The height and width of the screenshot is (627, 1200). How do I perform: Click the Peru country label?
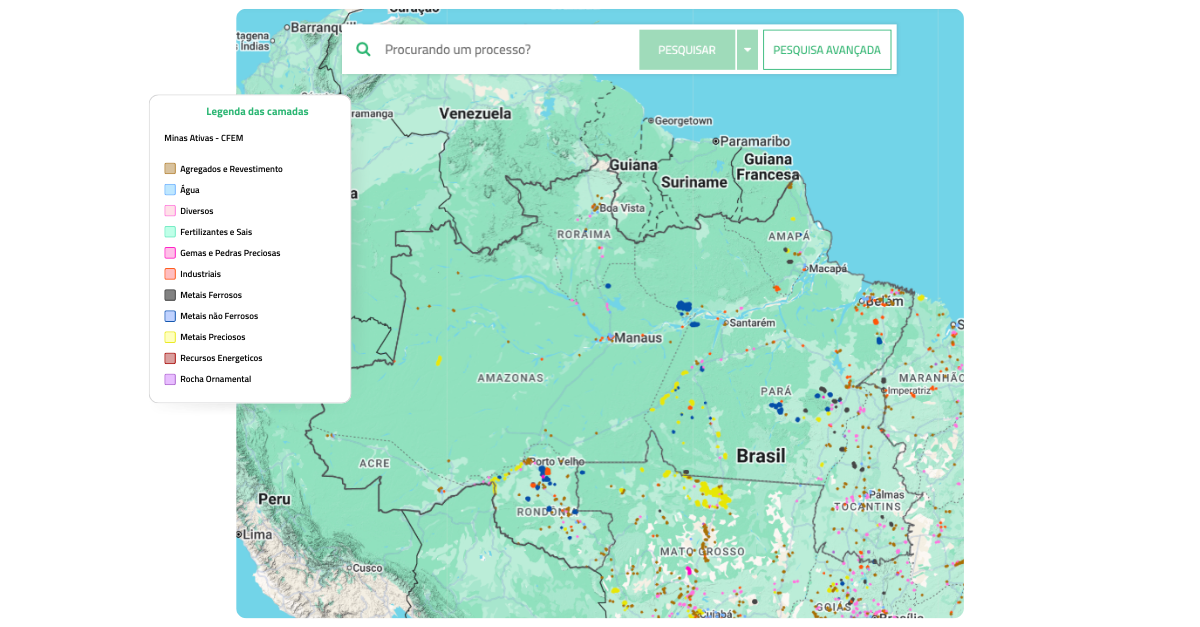[274, 498]
